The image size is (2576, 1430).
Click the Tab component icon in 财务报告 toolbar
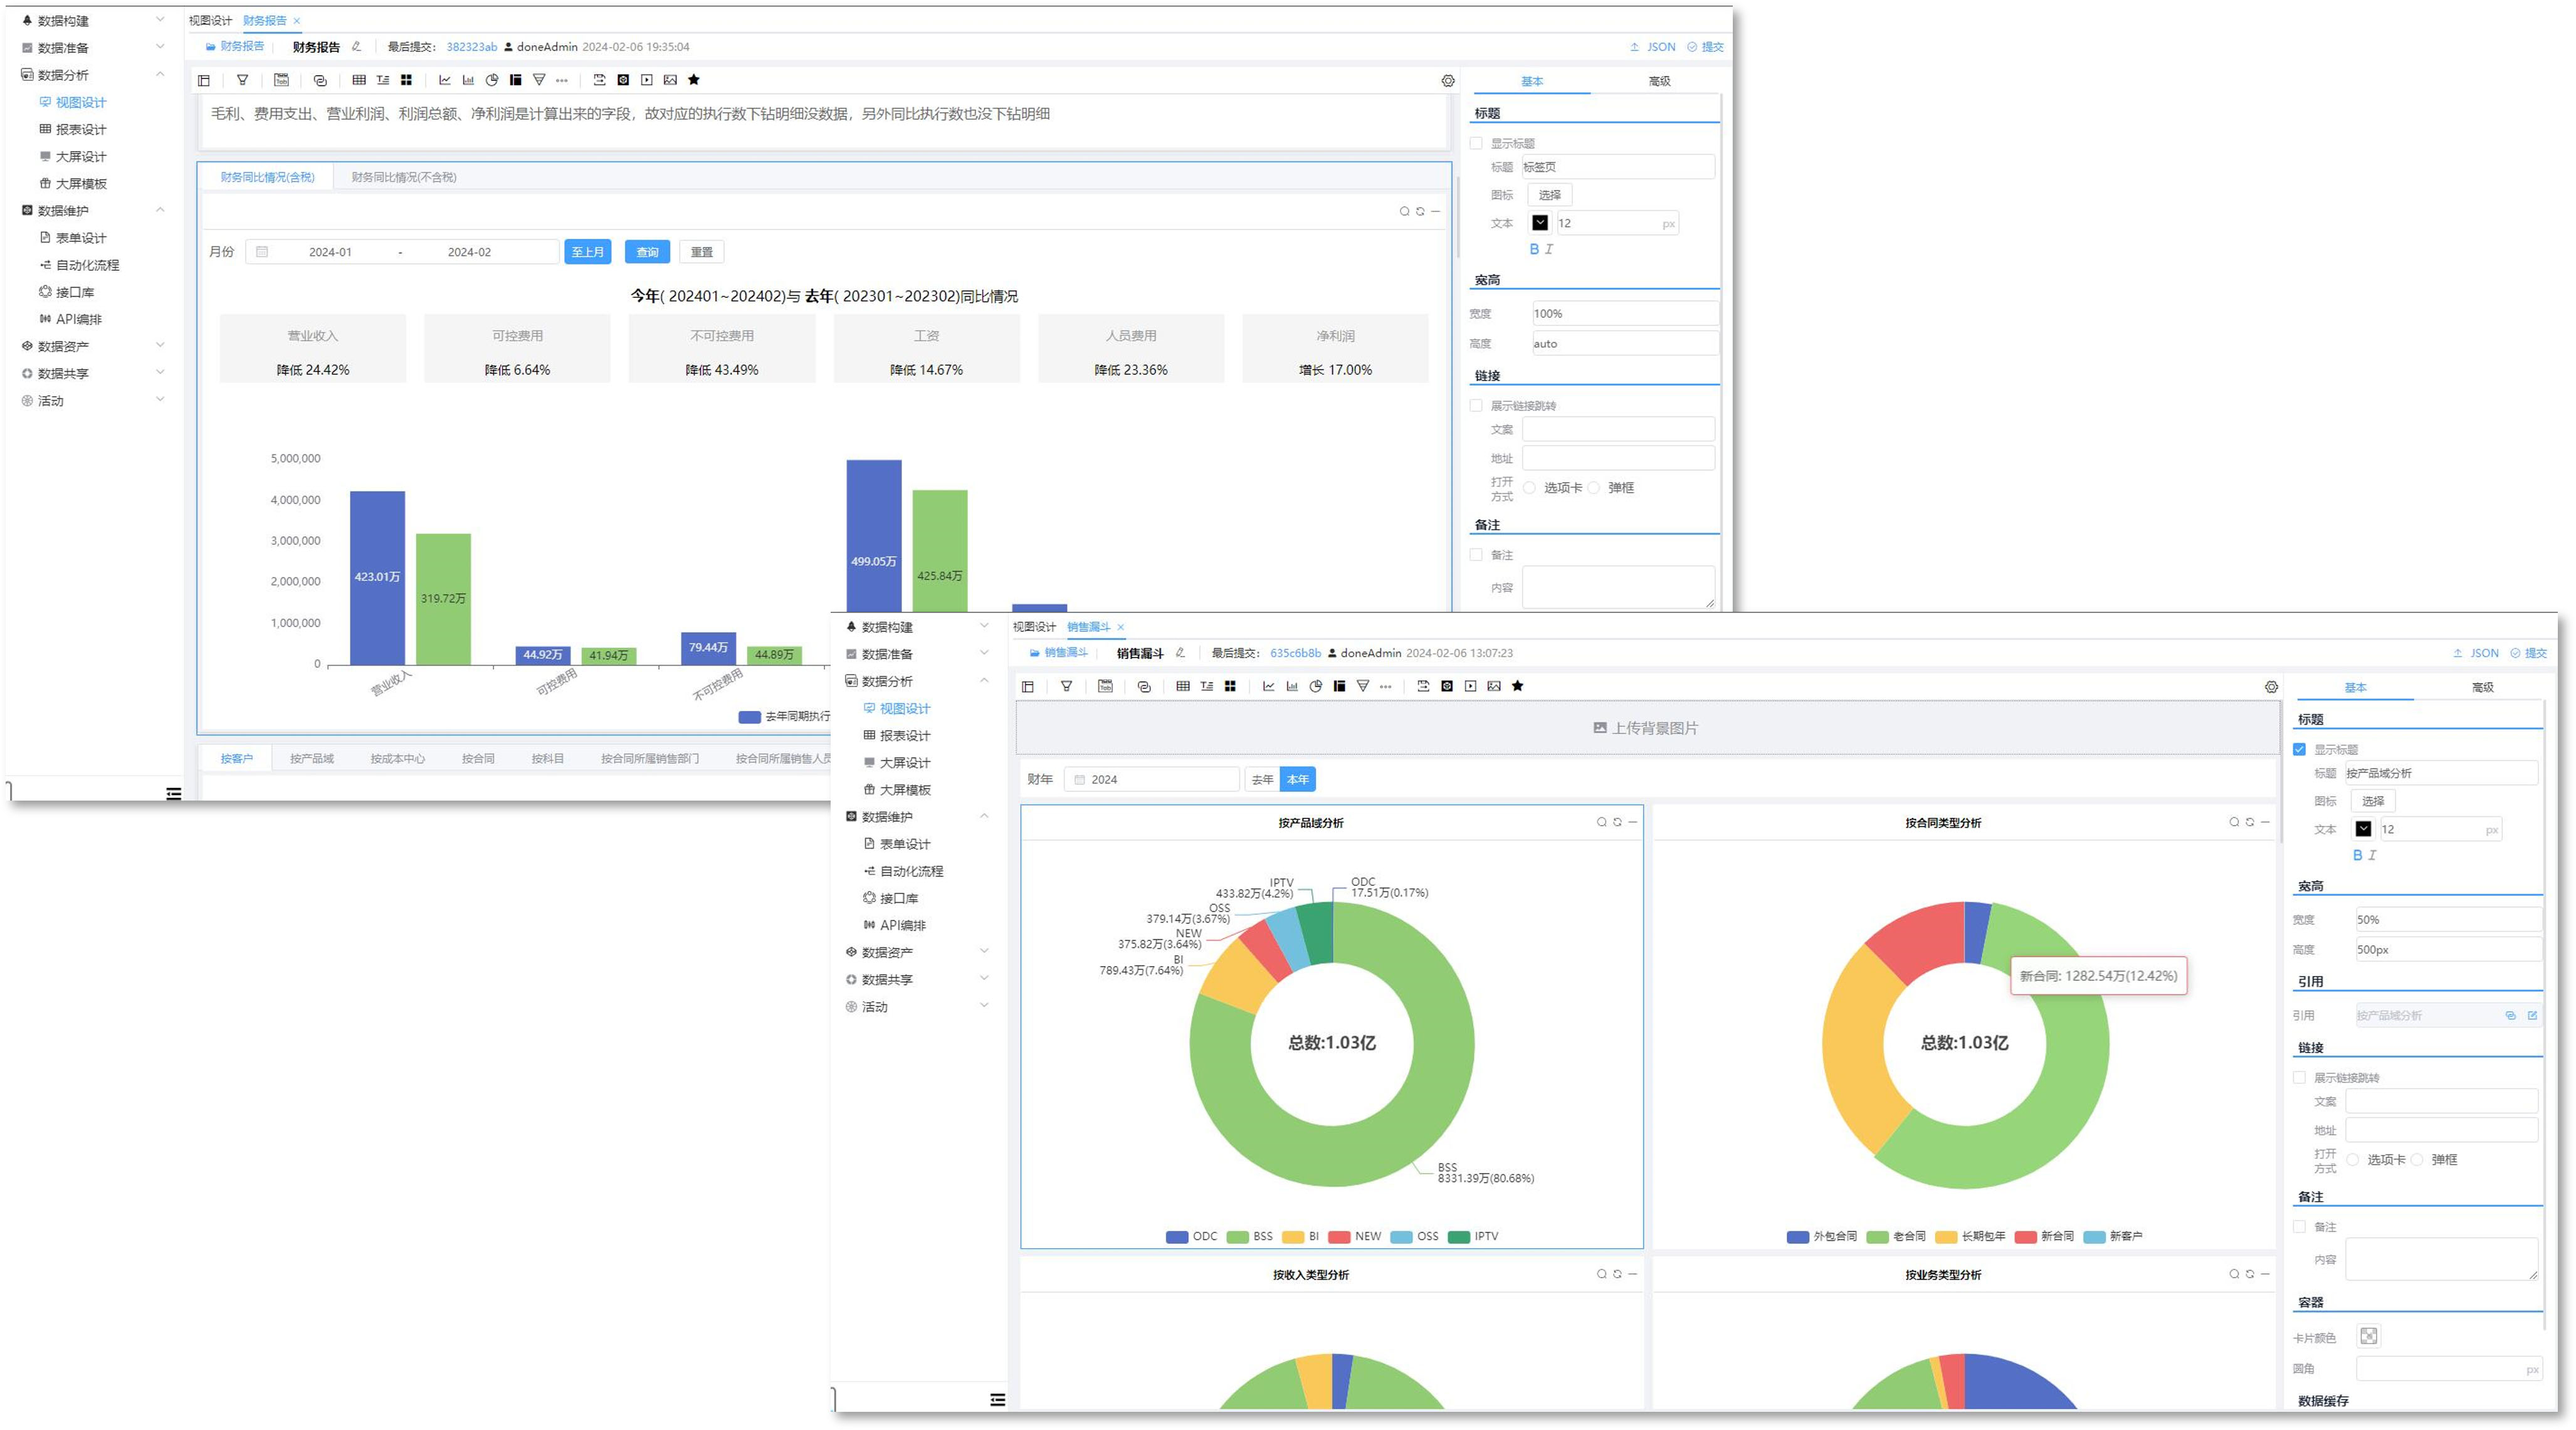281,80
